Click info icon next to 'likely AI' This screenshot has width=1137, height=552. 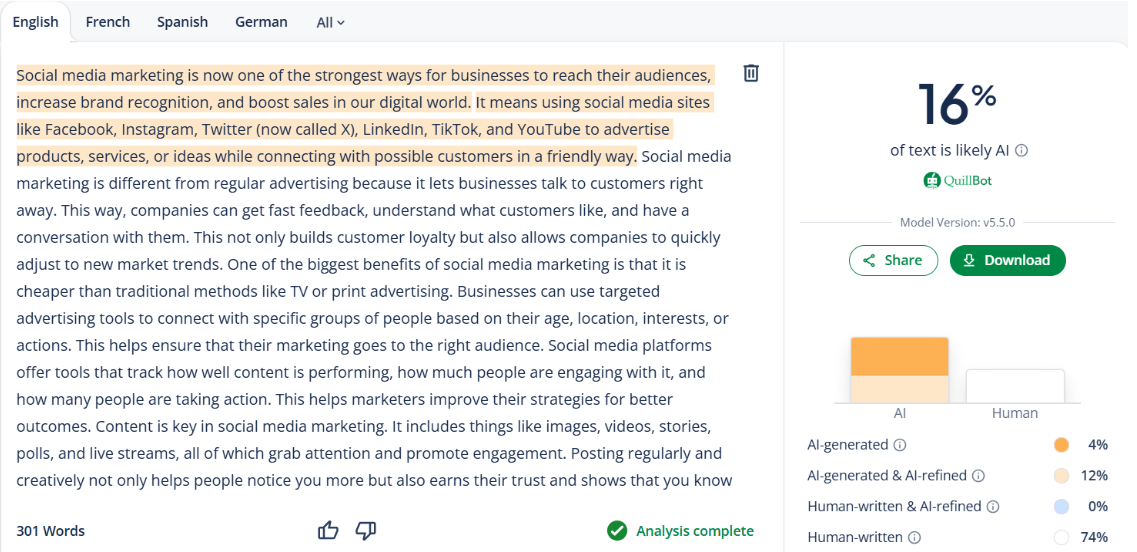pyautogui.click(x=1021, y=151)
